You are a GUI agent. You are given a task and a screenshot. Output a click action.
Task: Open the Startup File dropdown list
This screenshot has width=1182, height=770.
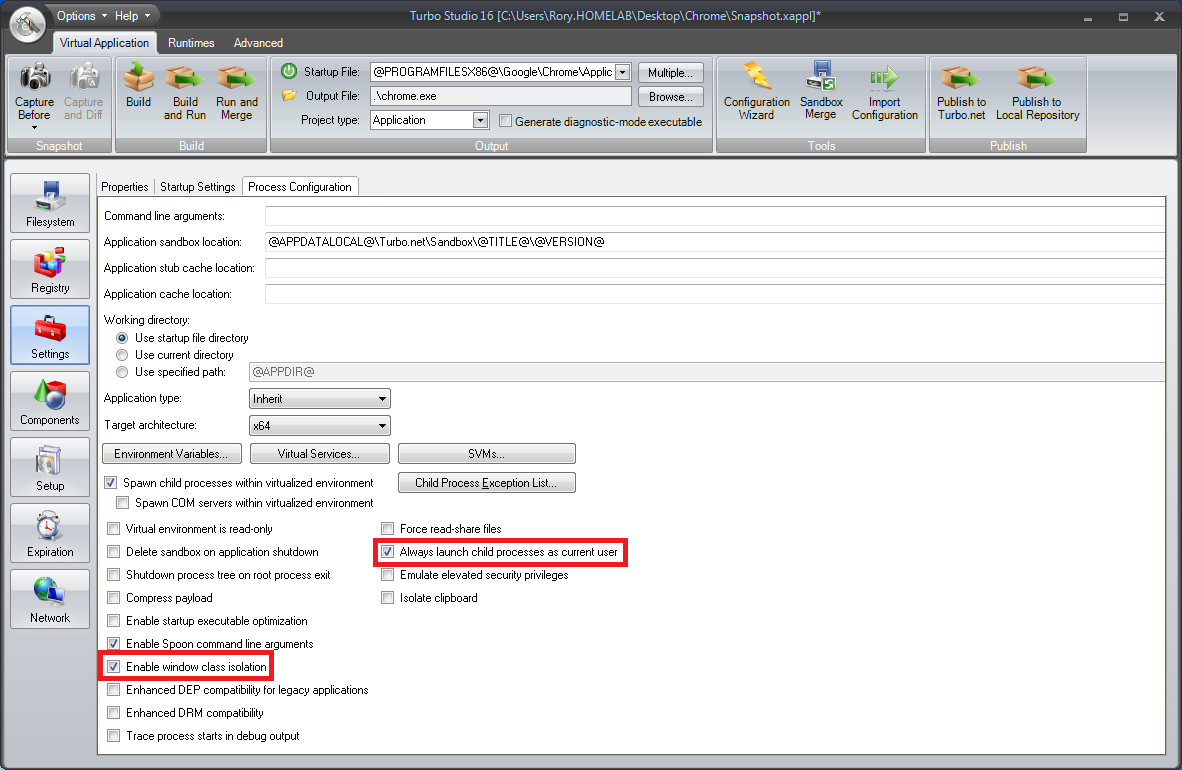click(623, 72)
